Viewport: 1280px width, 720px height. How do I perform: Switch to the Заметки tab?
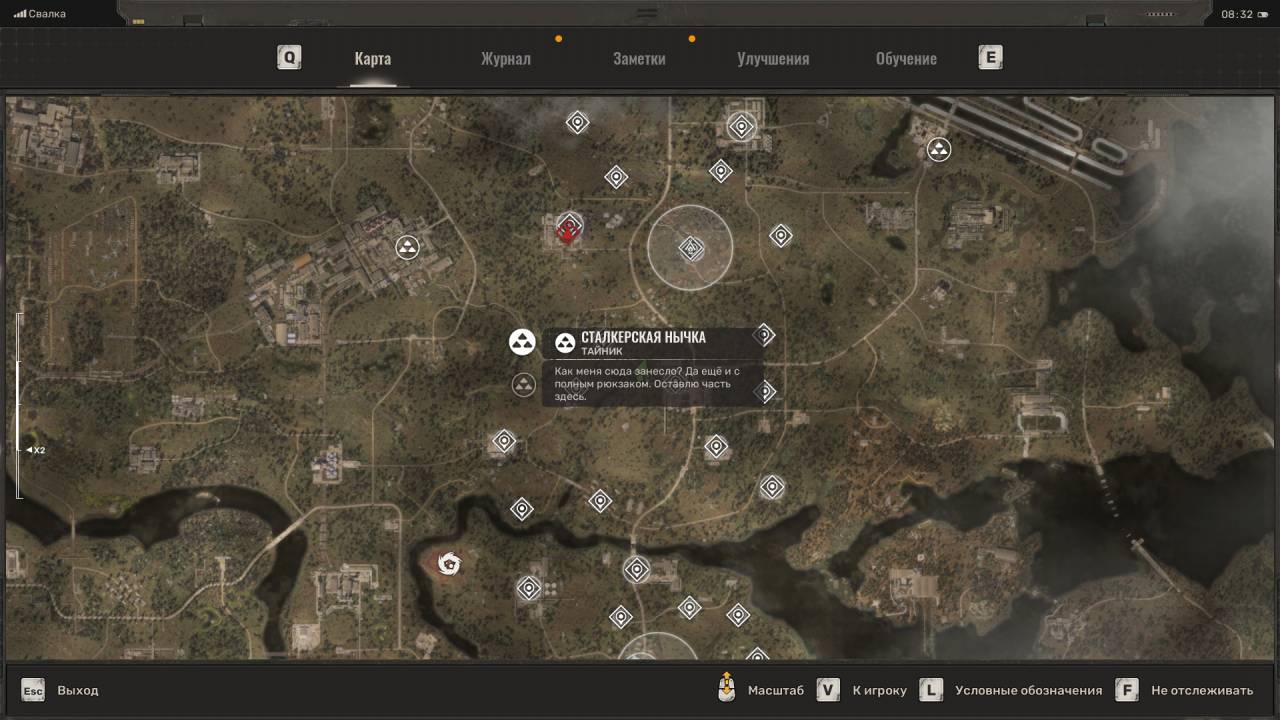pos(639,59)
